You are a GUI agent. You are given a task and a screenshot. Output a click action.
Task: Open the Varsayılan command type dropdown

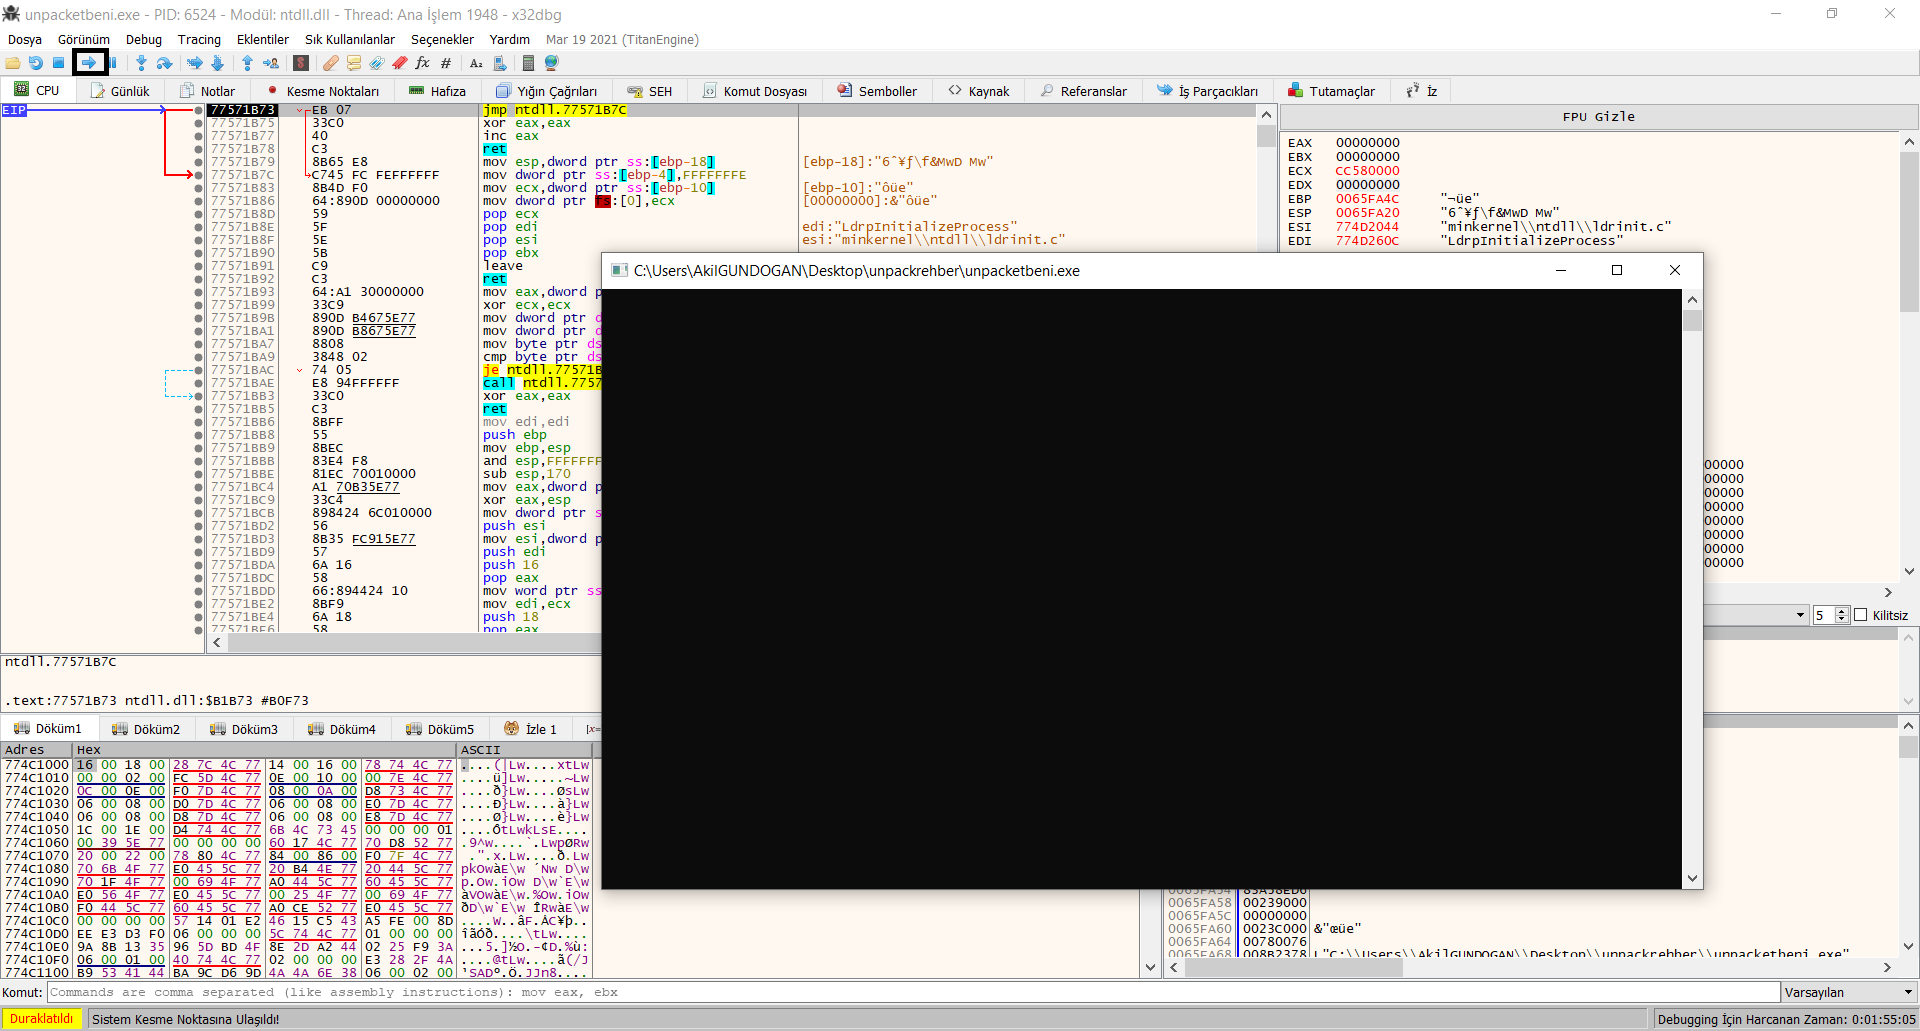pos(1849,992)
